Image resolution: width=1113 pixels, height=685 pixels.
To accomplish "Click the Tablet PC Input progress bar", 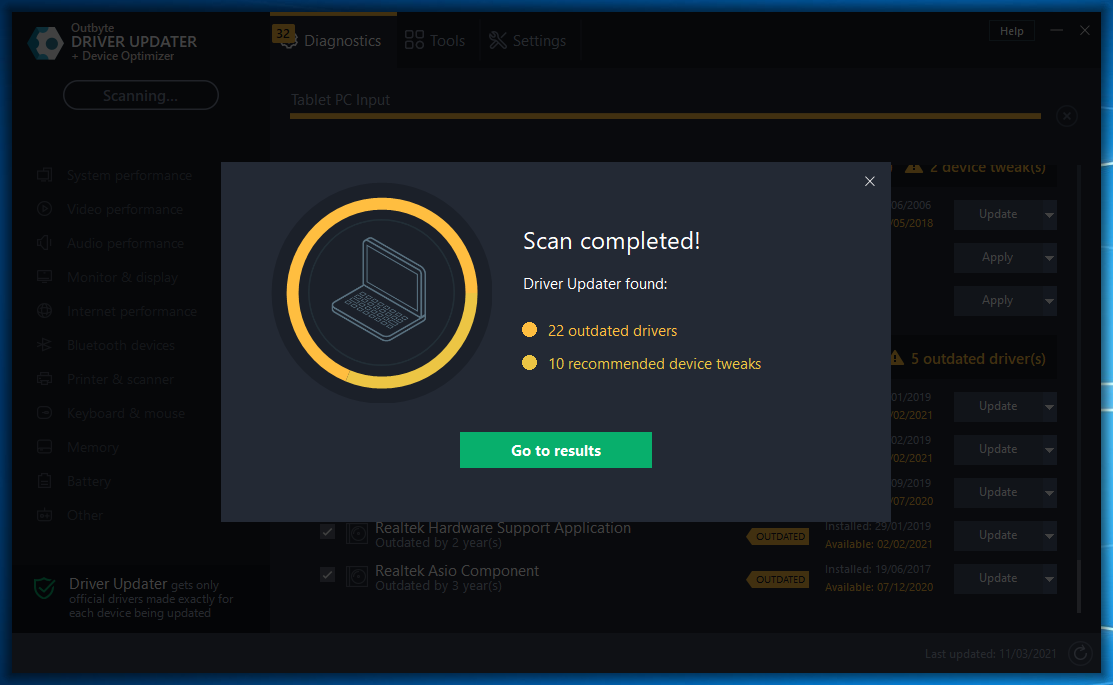I will coord(665,116).
